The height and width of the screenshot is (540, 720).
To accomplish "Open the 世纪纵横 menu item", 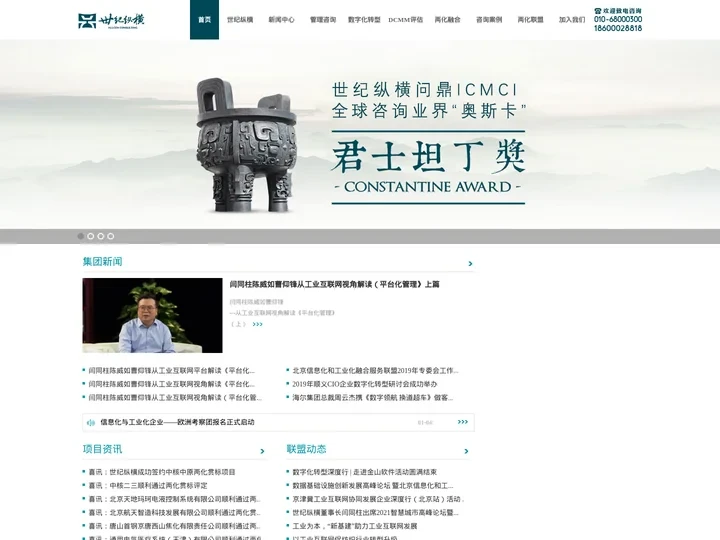I will point(240,20).
